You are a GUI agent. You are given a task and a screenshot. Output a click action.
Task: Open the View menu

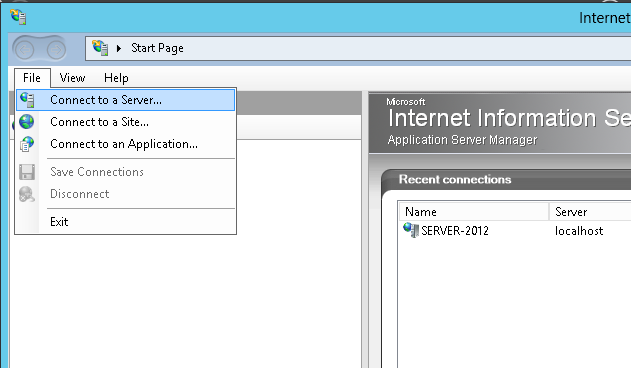[x=72, y=78]
